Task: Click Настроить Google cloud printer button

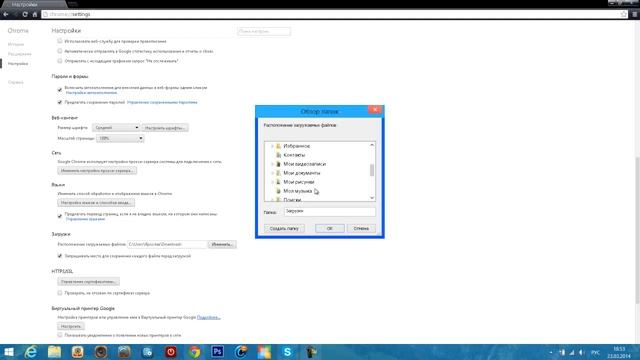Action: pos(71,327)
